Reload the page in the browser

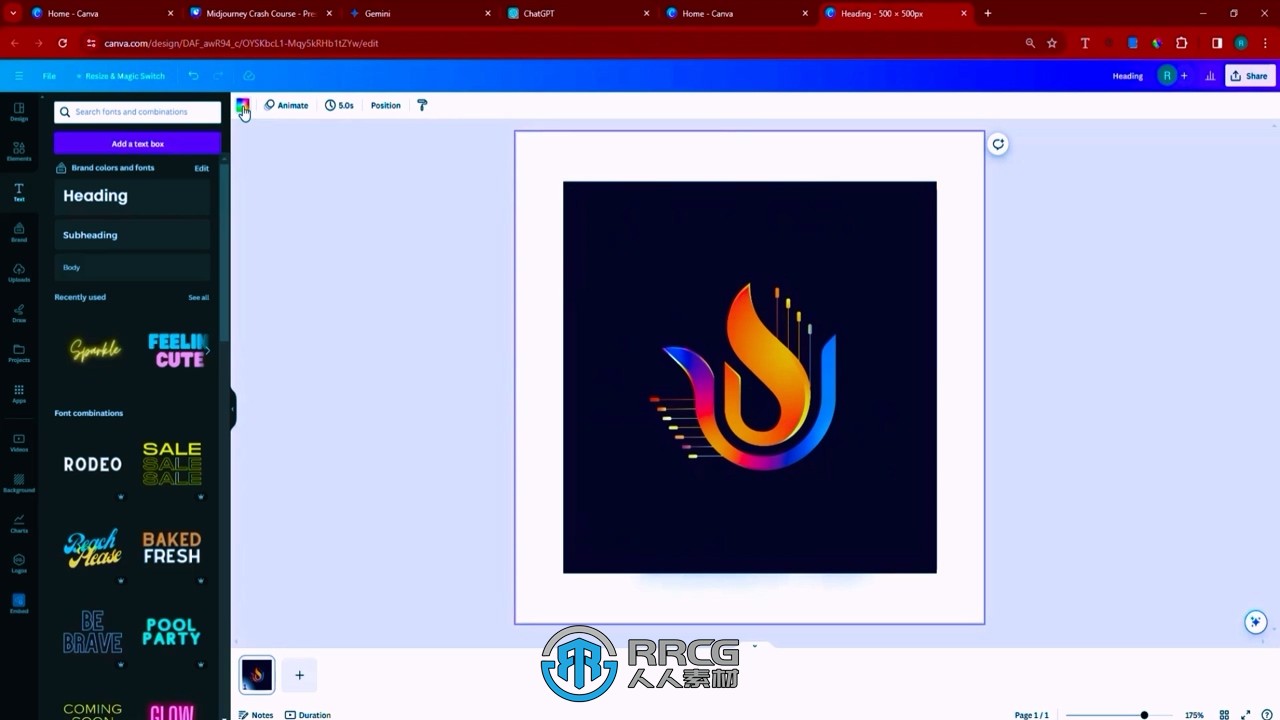point(62,43)
